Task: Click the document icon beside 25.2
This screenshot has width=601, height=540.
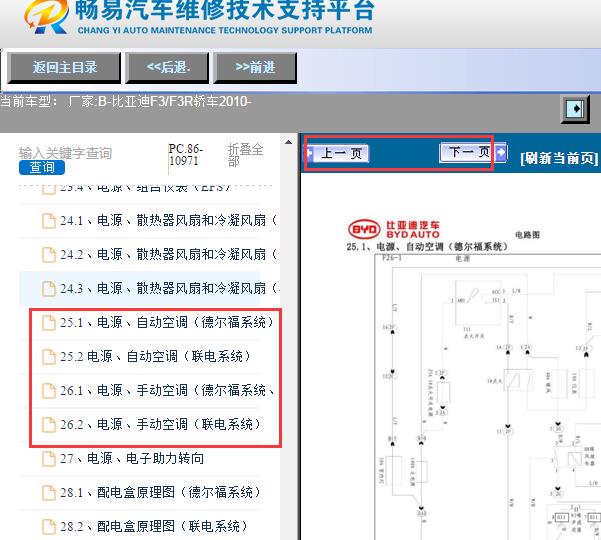Action: [49, 356]
